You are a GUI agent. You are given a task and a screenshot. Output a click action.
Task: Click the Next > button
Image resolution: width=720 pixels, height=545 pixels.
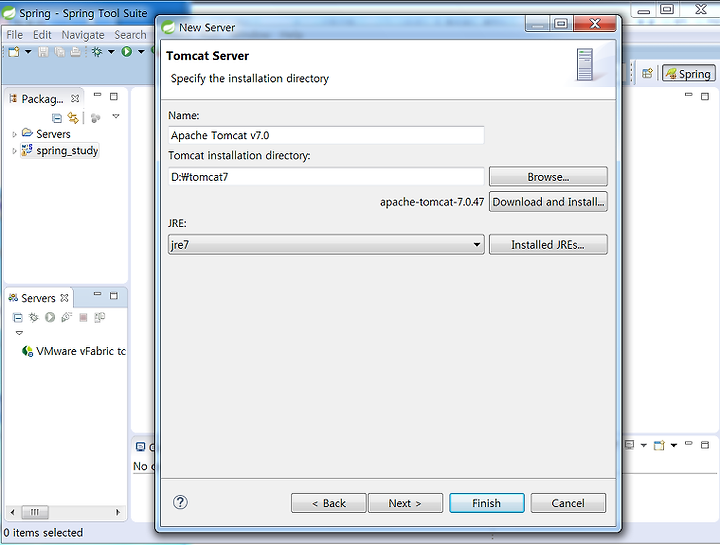coord(405,503)
